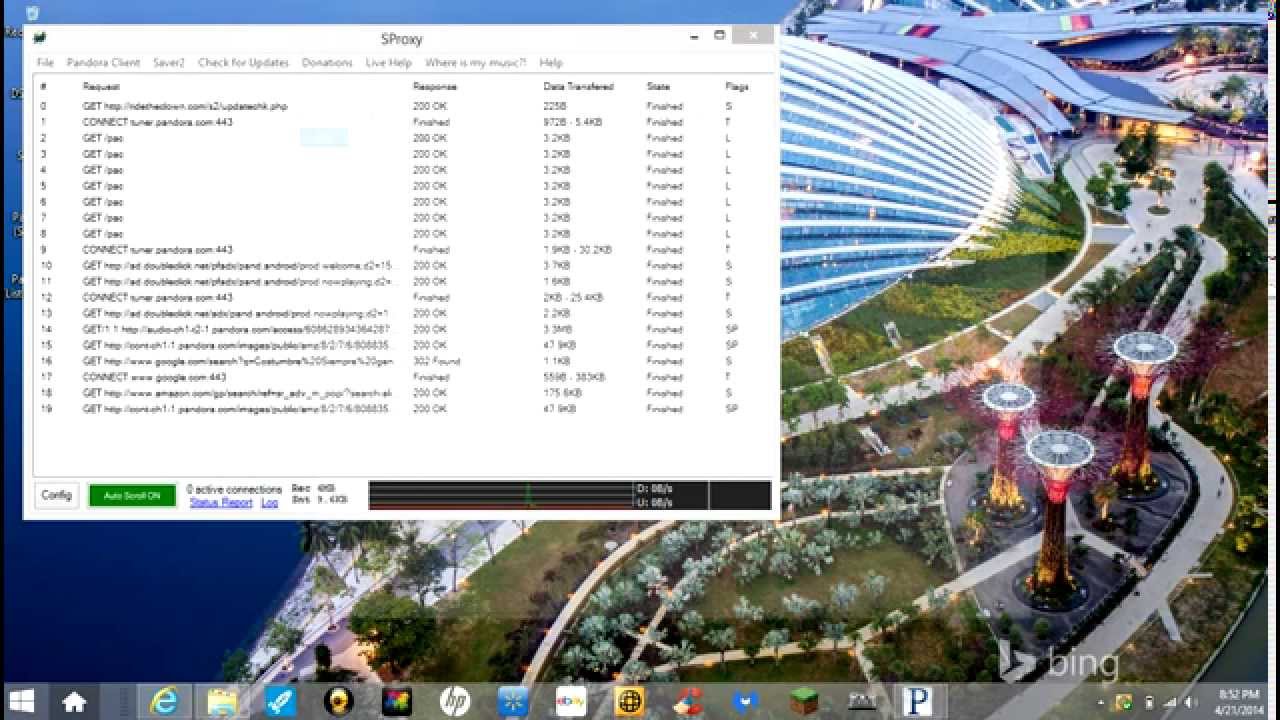Image resolution: width=1280 pixels, height=720 pixels.
Task: Open the Saver2 menu
Action: [x=169, y=62]
